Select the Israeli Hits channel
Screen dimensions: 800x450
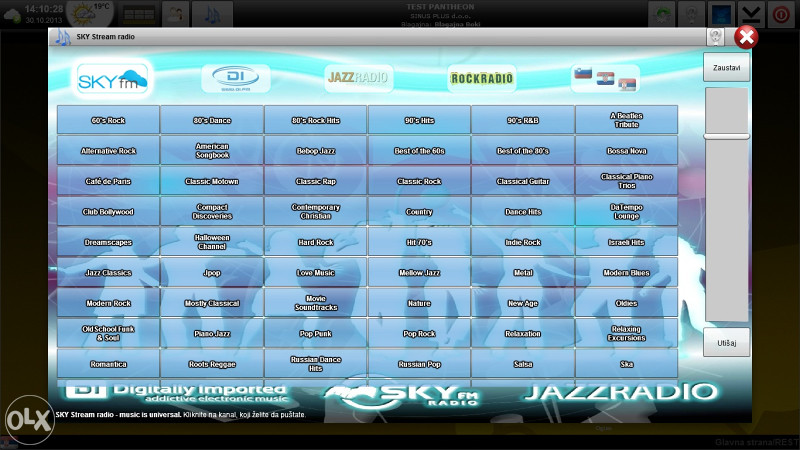click(x=626, y=242)
